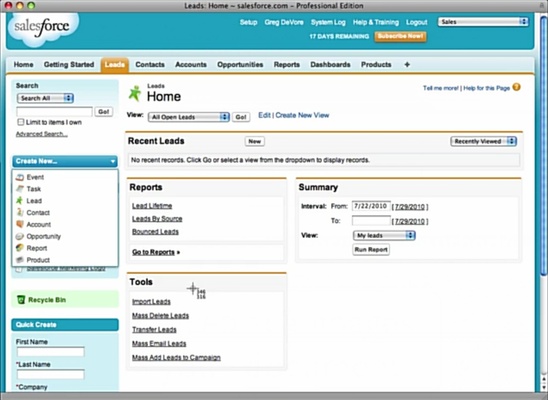The width and height of the screenshot is (548, 400).
Task: Expand the Create New dropdown arrow
Action: [113, 161]
